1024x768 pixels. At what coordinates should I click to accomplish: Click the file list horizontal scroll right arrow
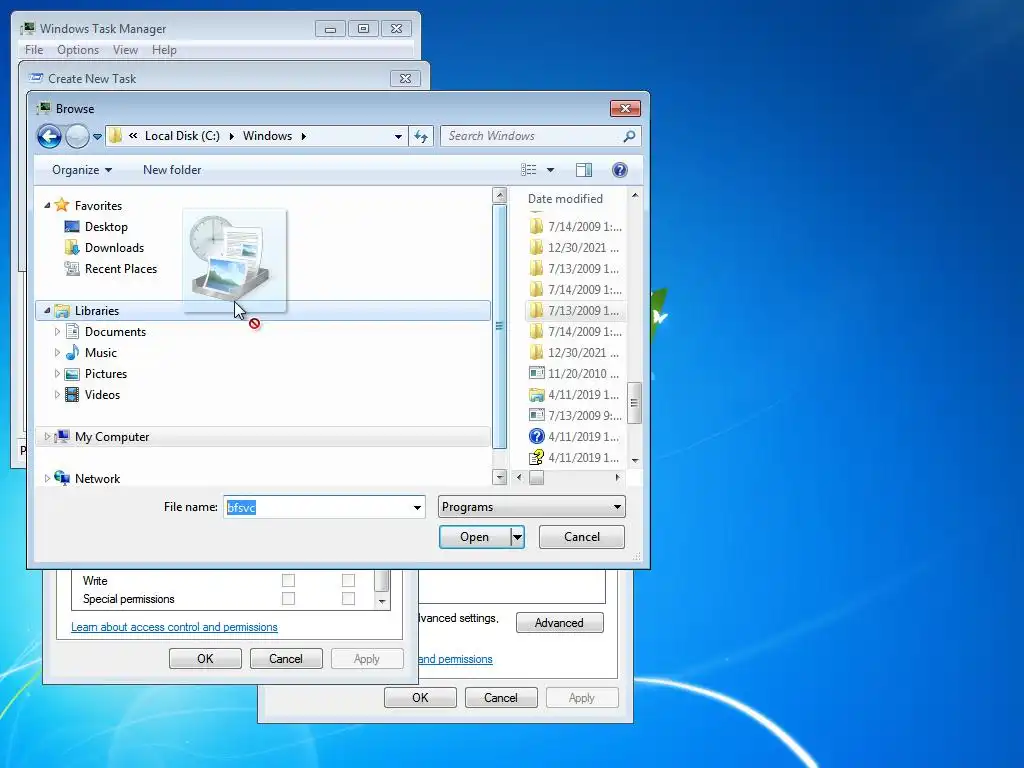[x=618, y=478]
